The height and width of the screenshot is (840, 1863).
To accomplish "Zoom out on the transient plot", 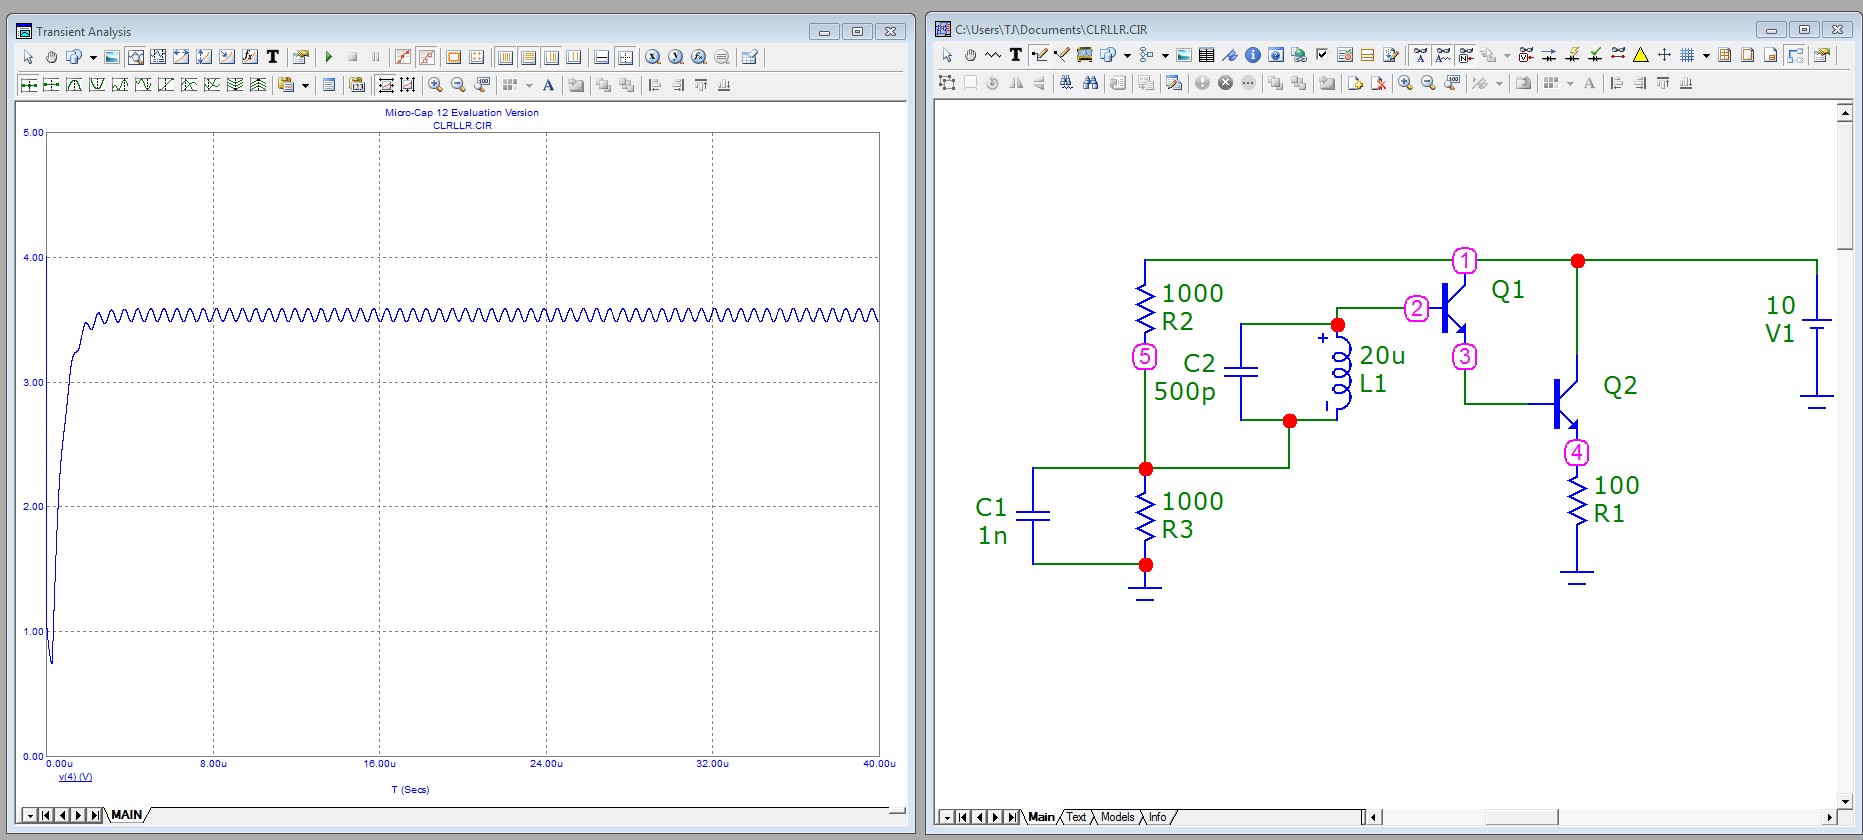I will click(x=458, y=85).
